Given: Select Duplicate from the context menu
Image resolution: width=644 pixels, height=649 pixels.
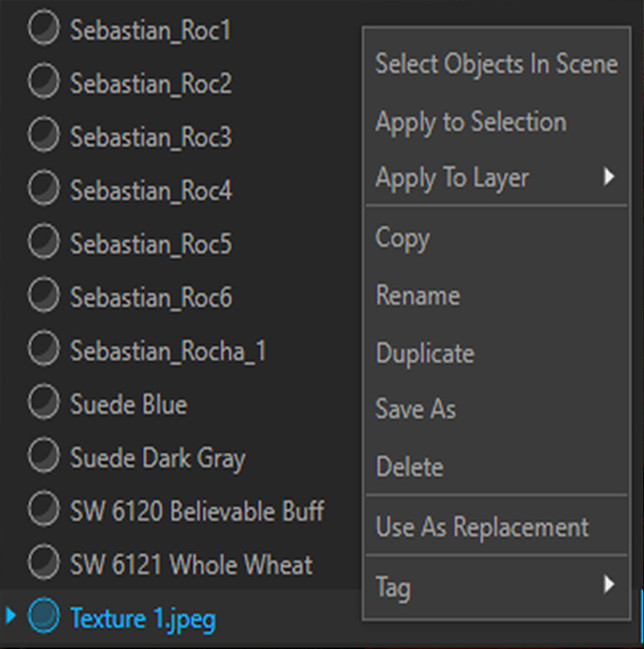Looking at the screenshot, I should point(424,353).
